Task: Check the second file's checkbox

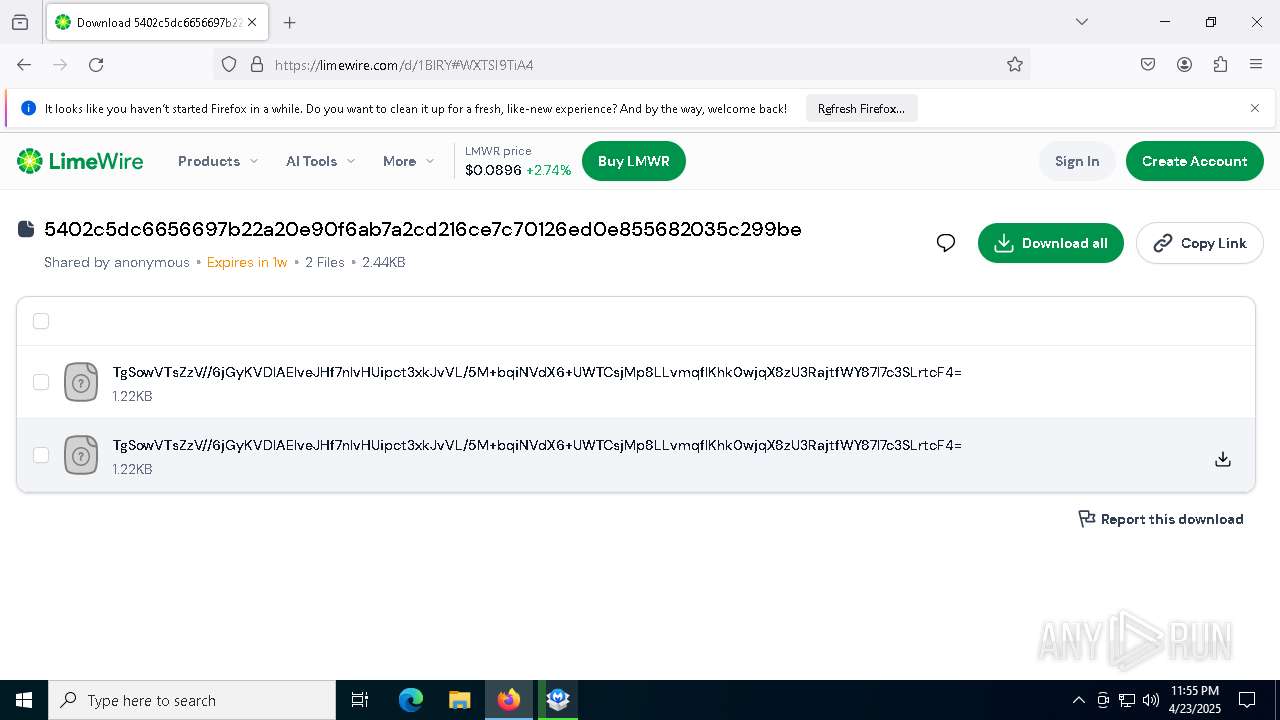Action: (41, 455)
